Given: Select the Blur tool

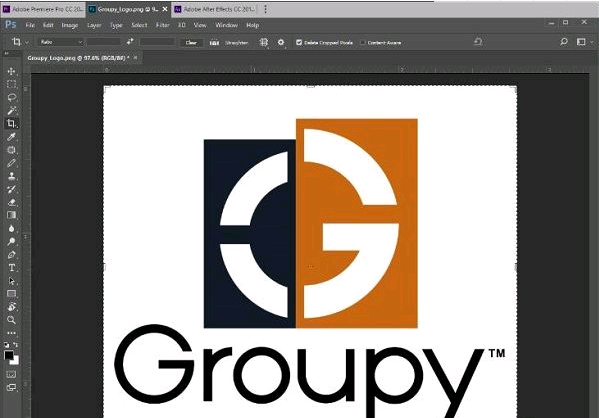Looking at the screenshot, I should 11,228.
